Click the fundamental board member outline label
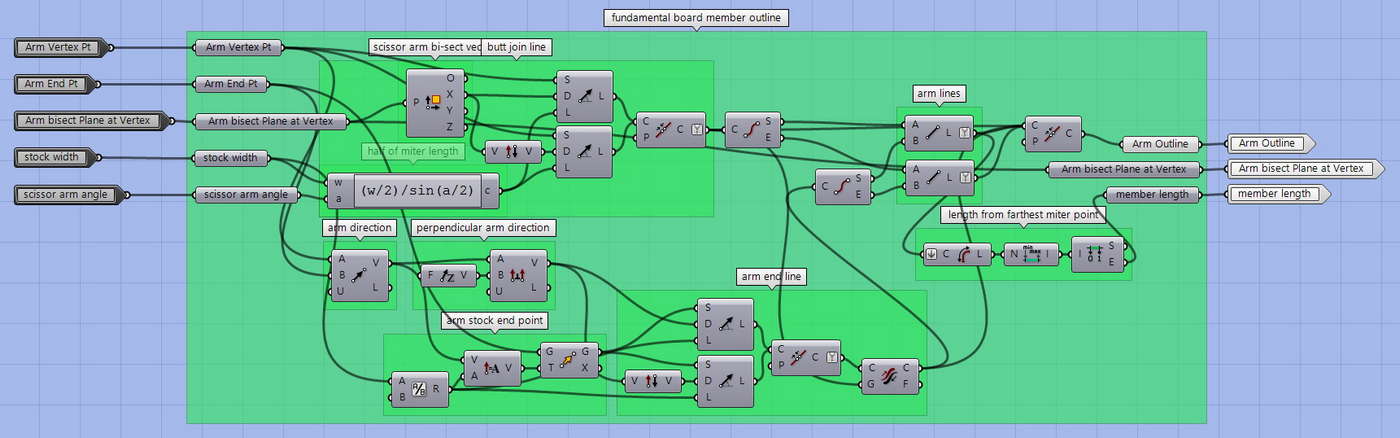The height and width of the screenshot is (438, 1400). click(696, 18)
